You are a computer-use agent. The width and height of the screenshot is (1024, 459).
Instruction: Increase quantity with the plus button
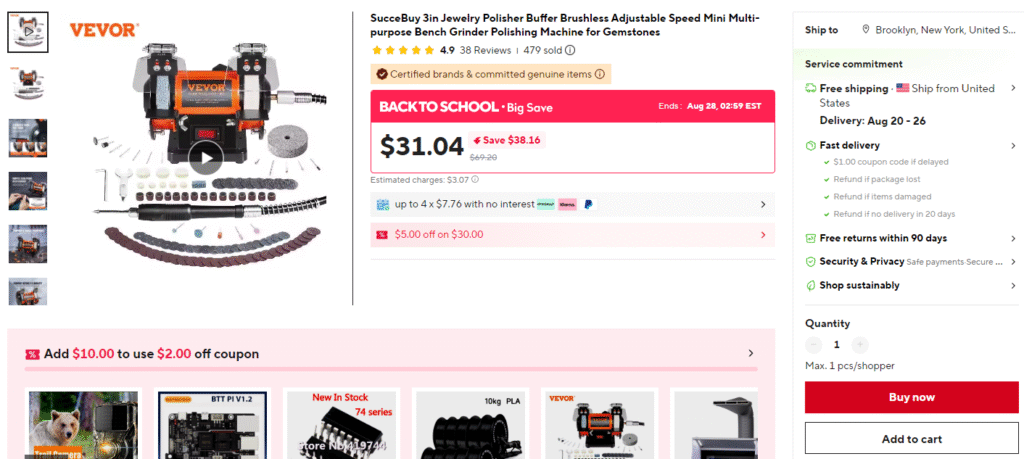tap(861, 345)
